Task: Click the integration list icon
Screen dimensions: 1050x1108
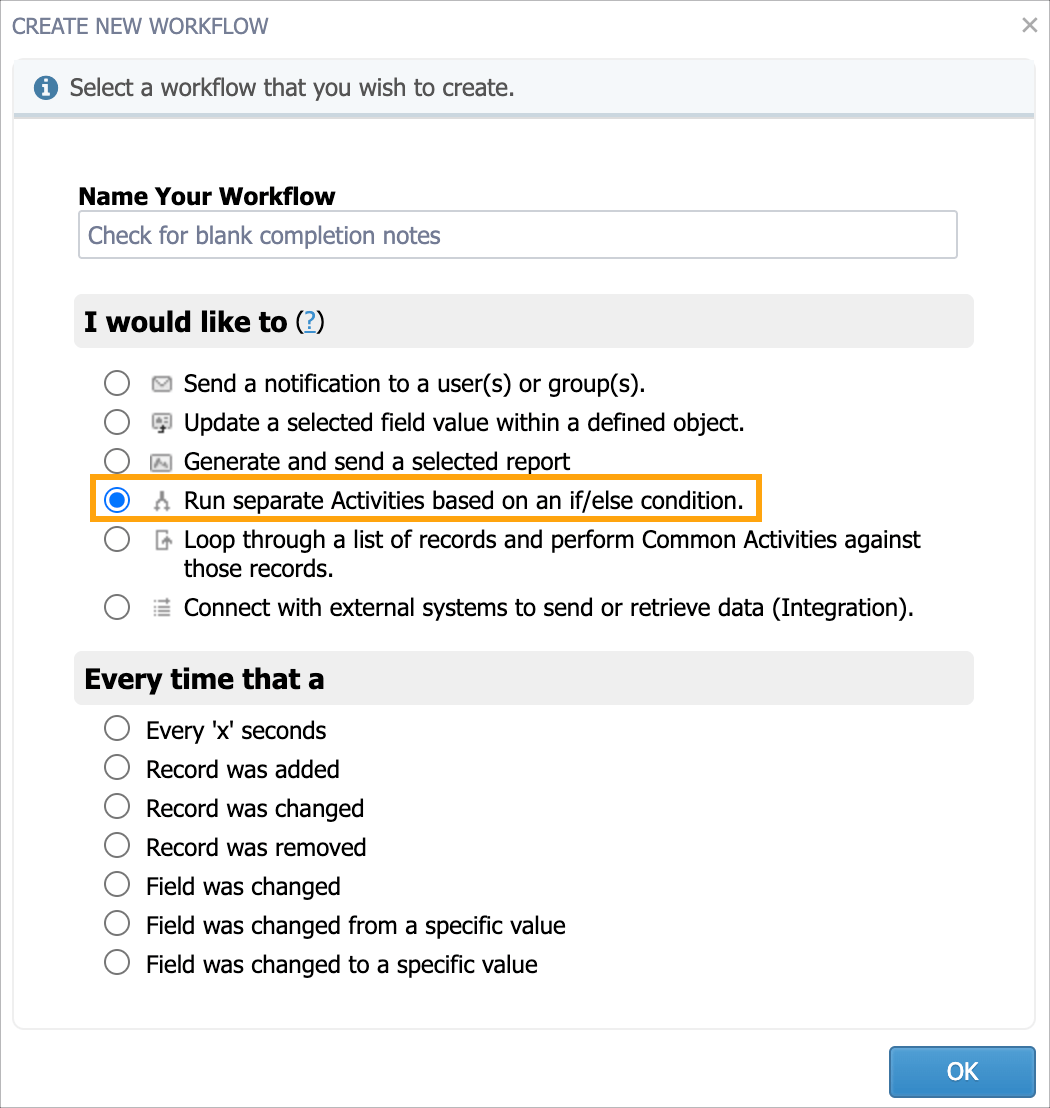Action: tap(161, 607)
